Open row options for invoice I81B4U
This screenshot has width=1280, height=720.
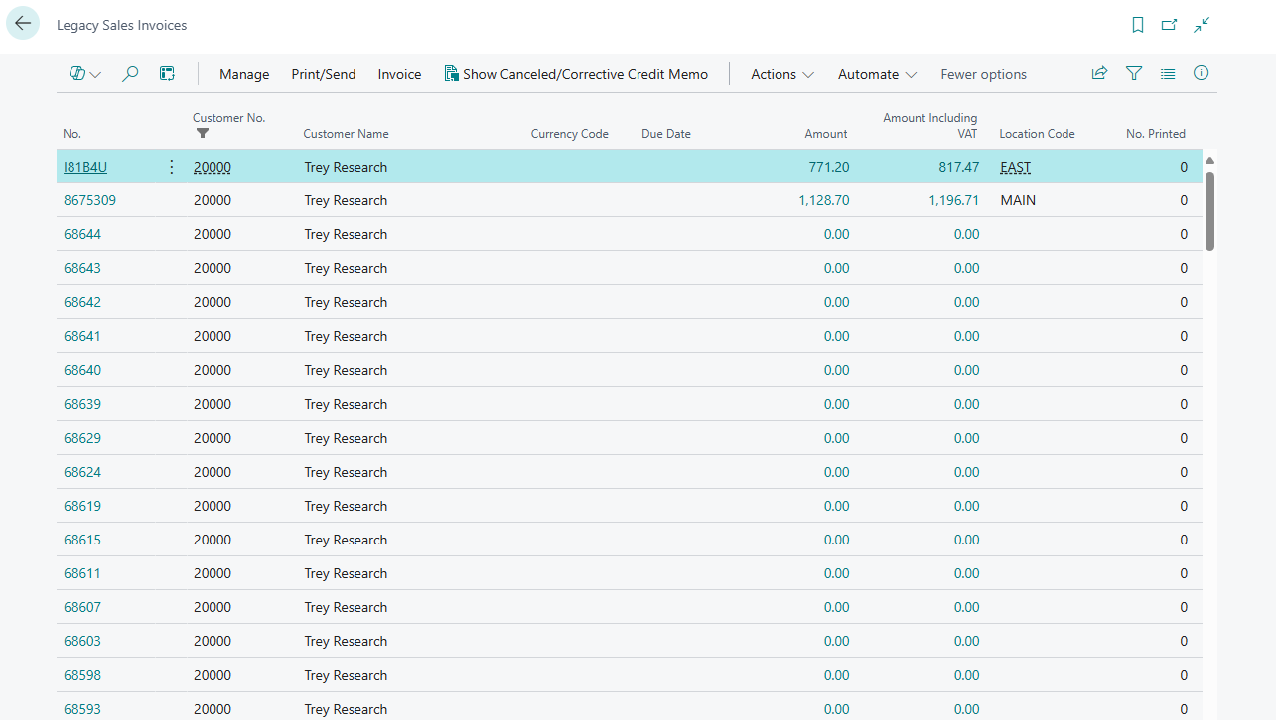171,167
